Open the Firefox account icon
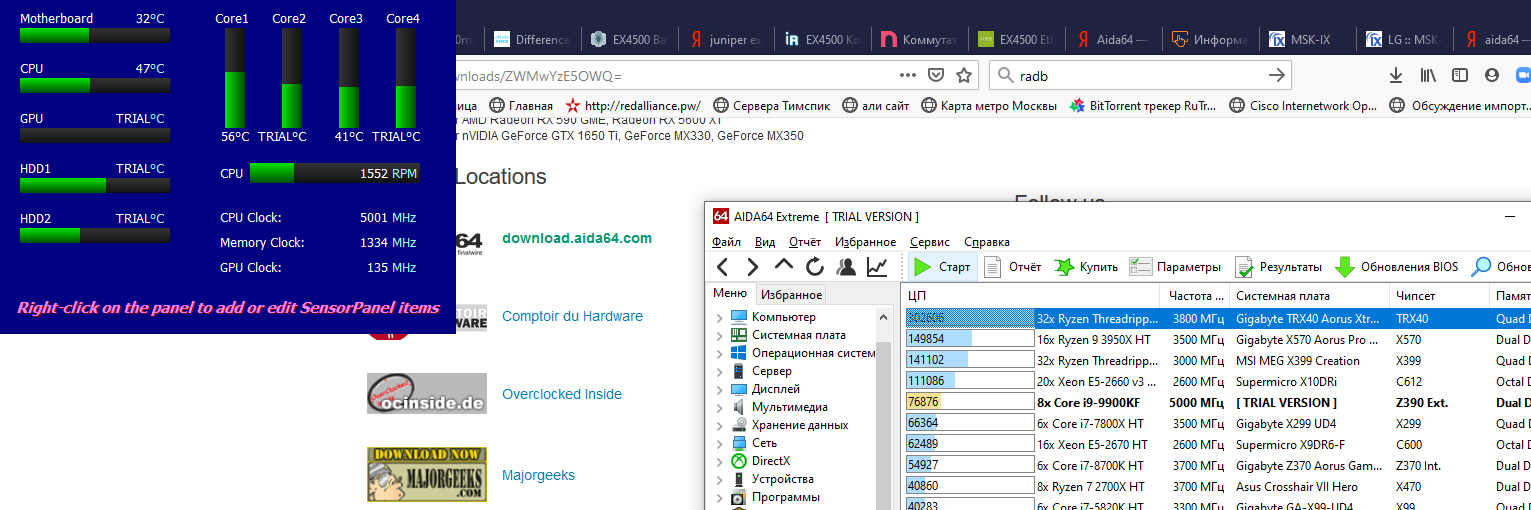Screen dimensions: 1531x510 (x=1492, y=75)
